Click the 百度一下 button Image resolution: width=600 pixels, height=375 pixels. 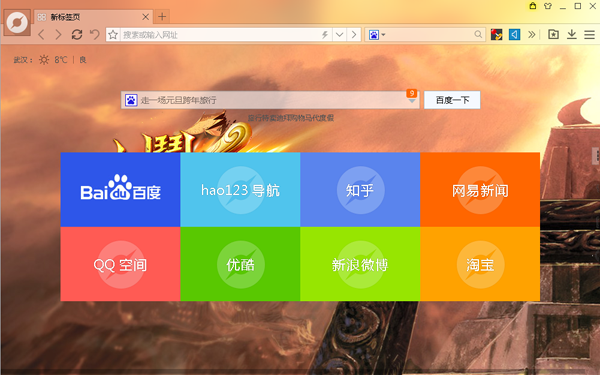[x=452, y=100]
